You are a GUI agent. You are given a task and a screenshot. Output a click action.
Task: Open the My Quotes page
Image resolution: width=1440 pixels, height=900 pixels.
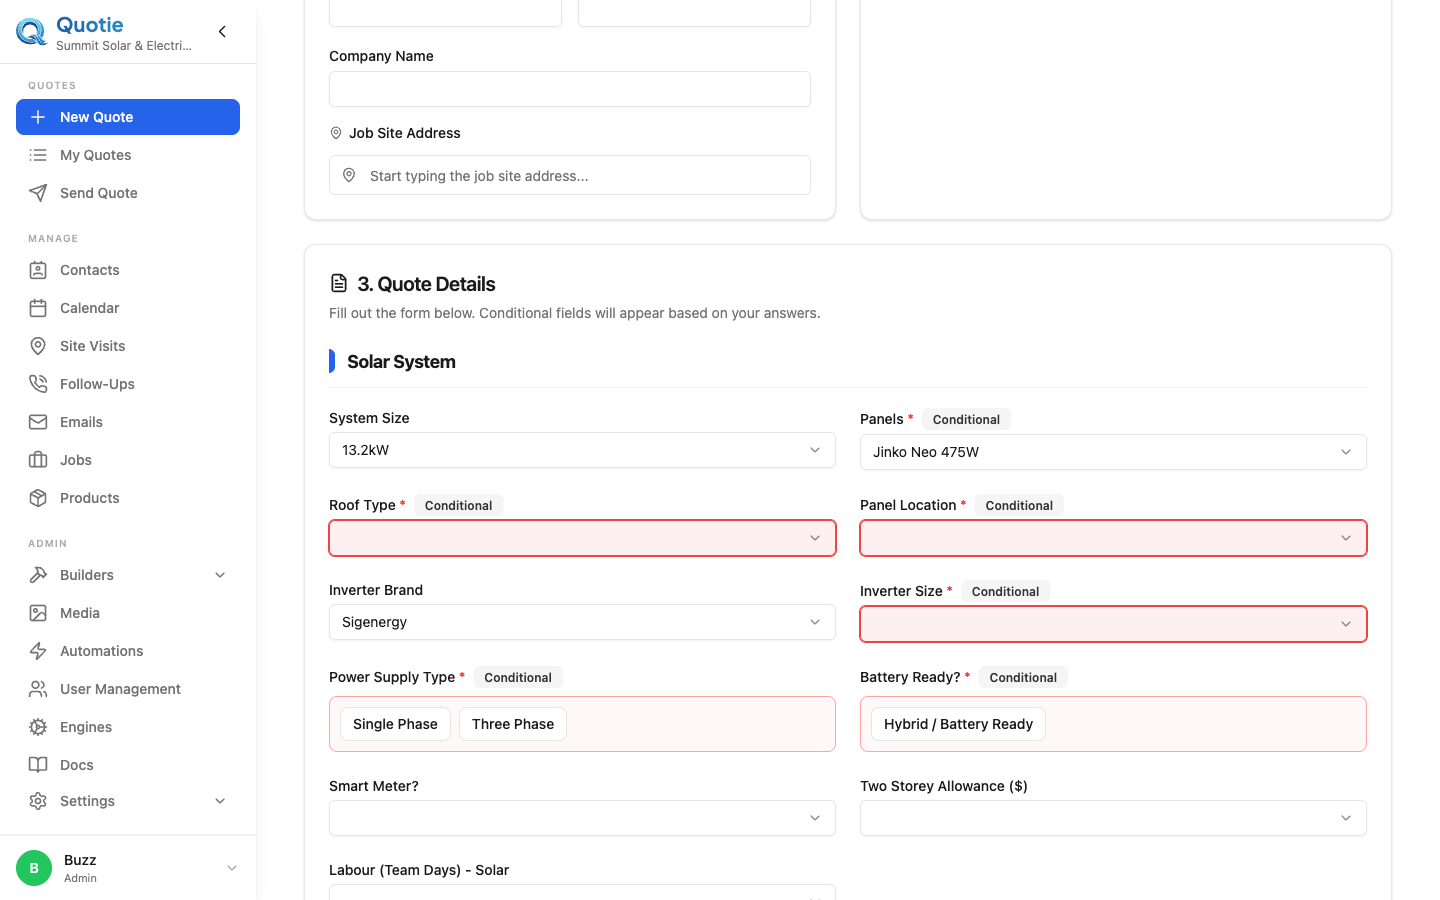click(128, 155)
